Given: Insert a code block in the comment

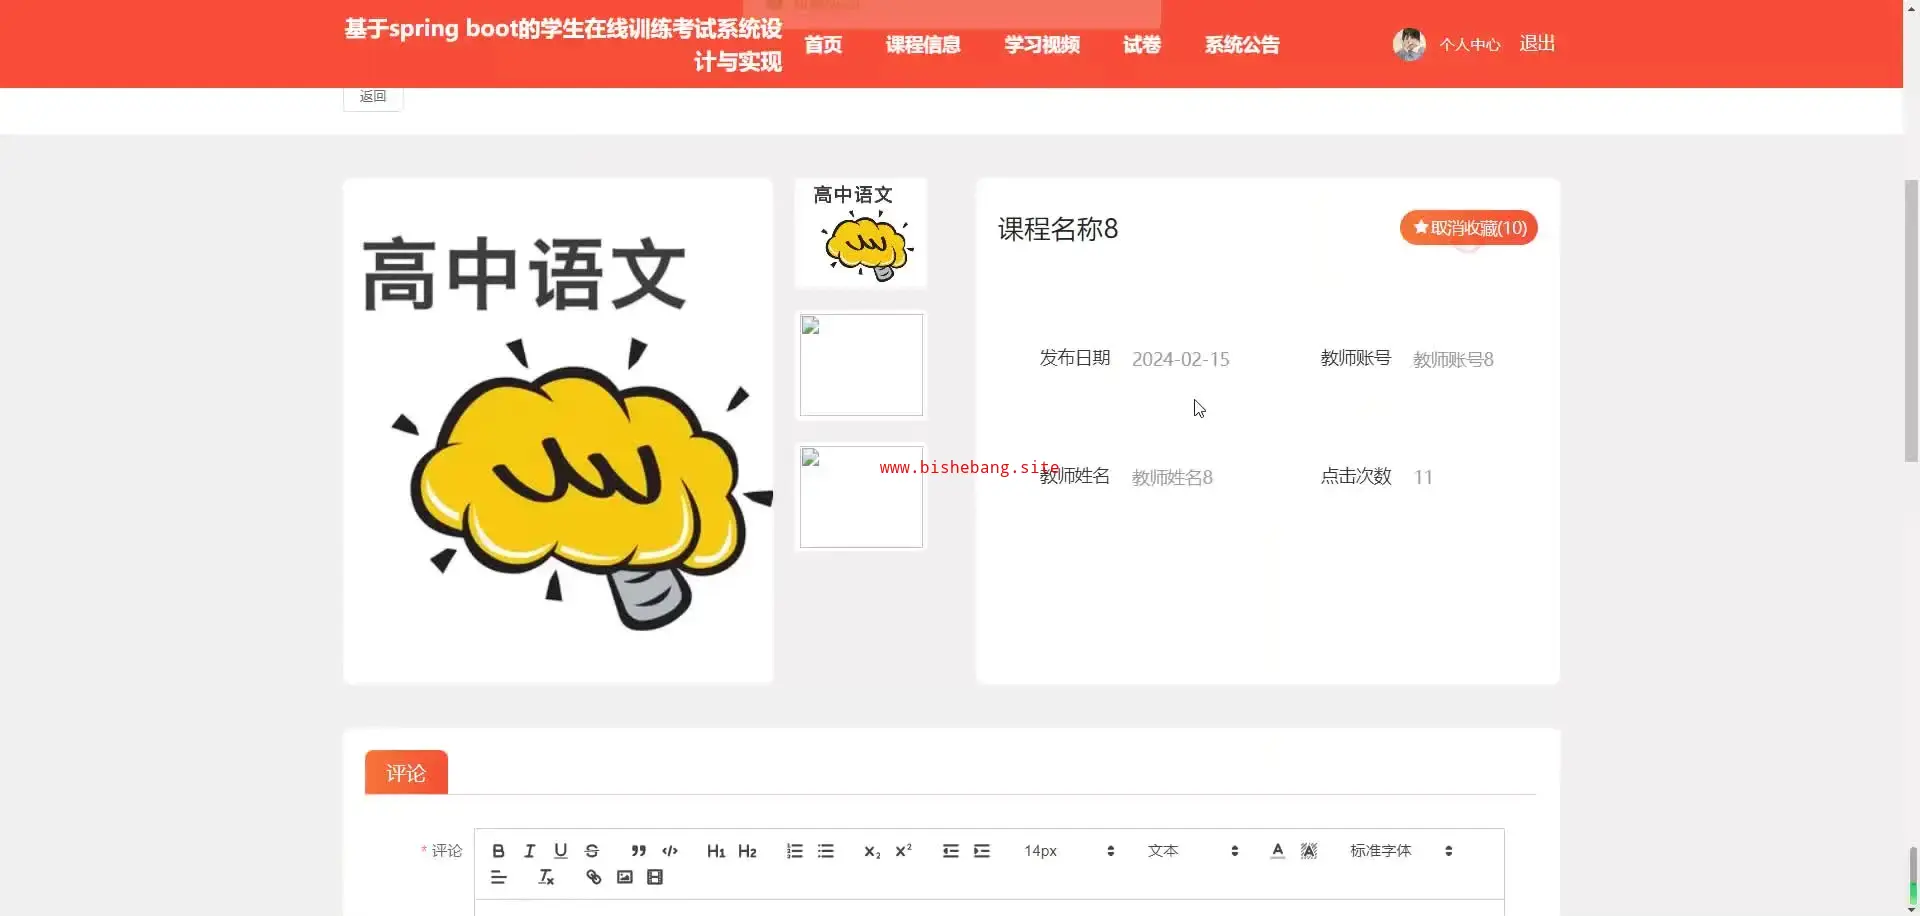Looking at the screenshot, I should (670, 851).
